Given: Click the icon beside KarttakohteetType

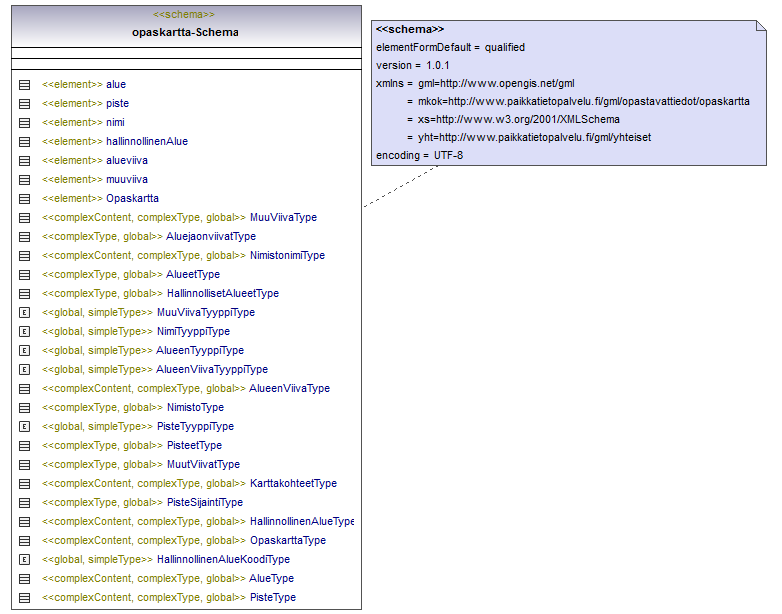Looking at the screenshot, I should (x=24, y=484).
